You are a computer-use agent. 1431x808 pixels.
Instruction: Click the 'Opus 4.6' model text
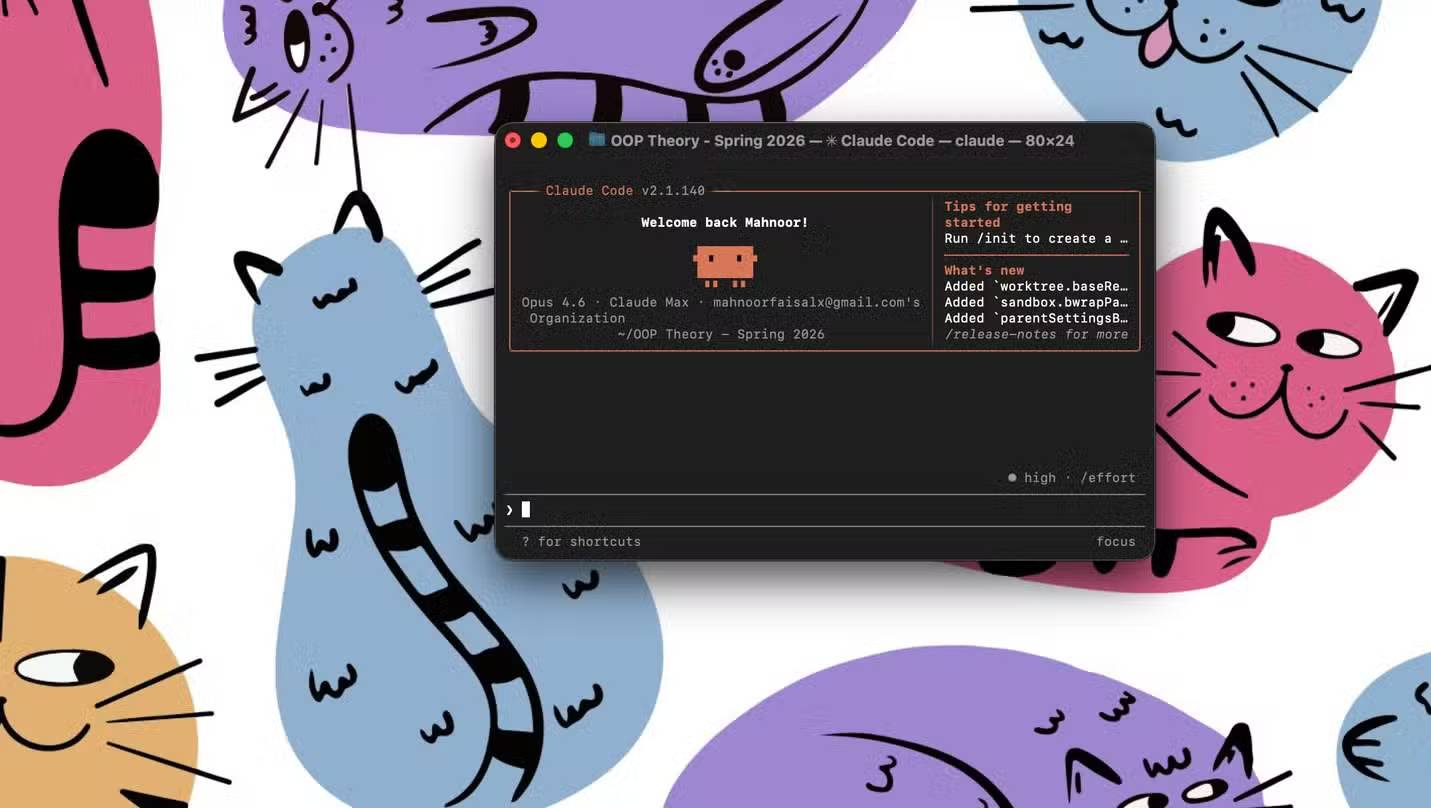[553, 302]
